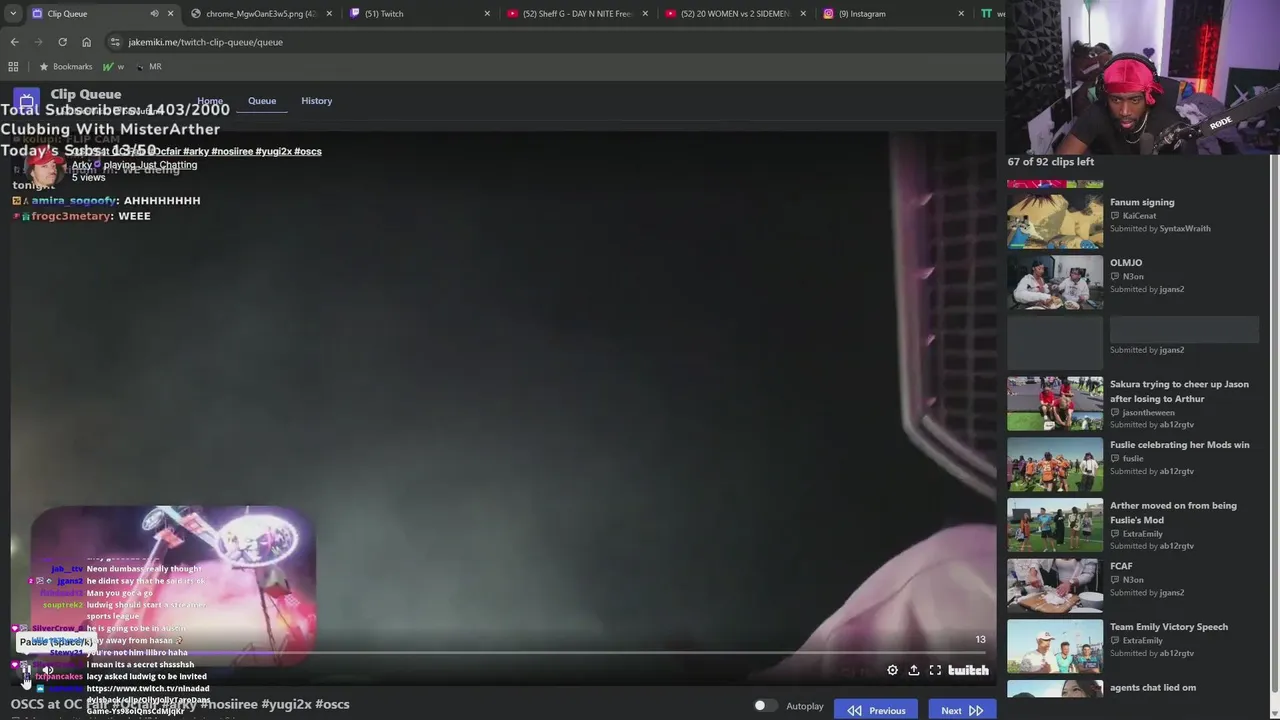Select Sakura trying to cheer up Jason thumbnail
The image size is (1280, 720).
tap(1055, 403)
